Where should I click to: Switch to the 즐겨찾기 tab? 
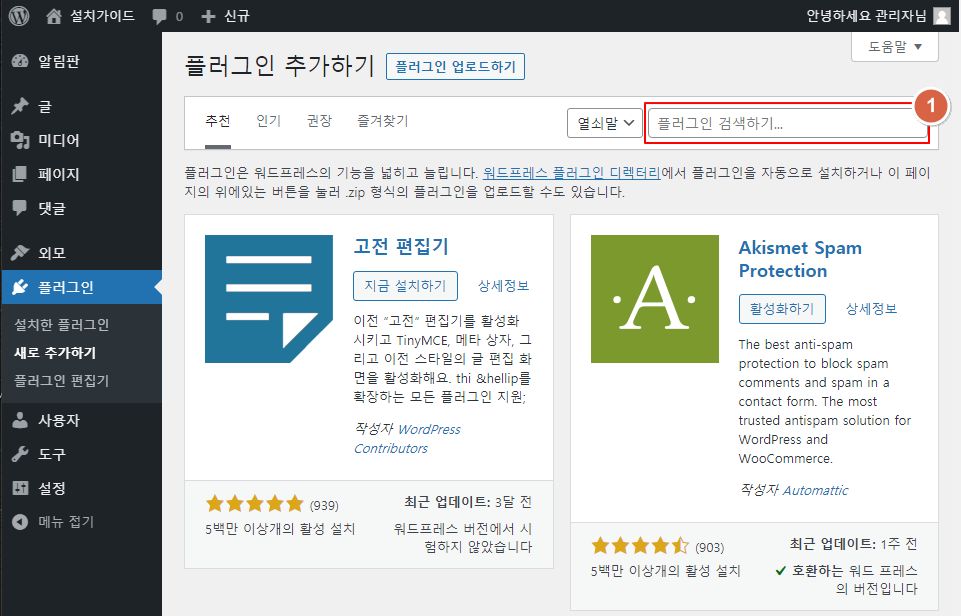click(382, 121)
